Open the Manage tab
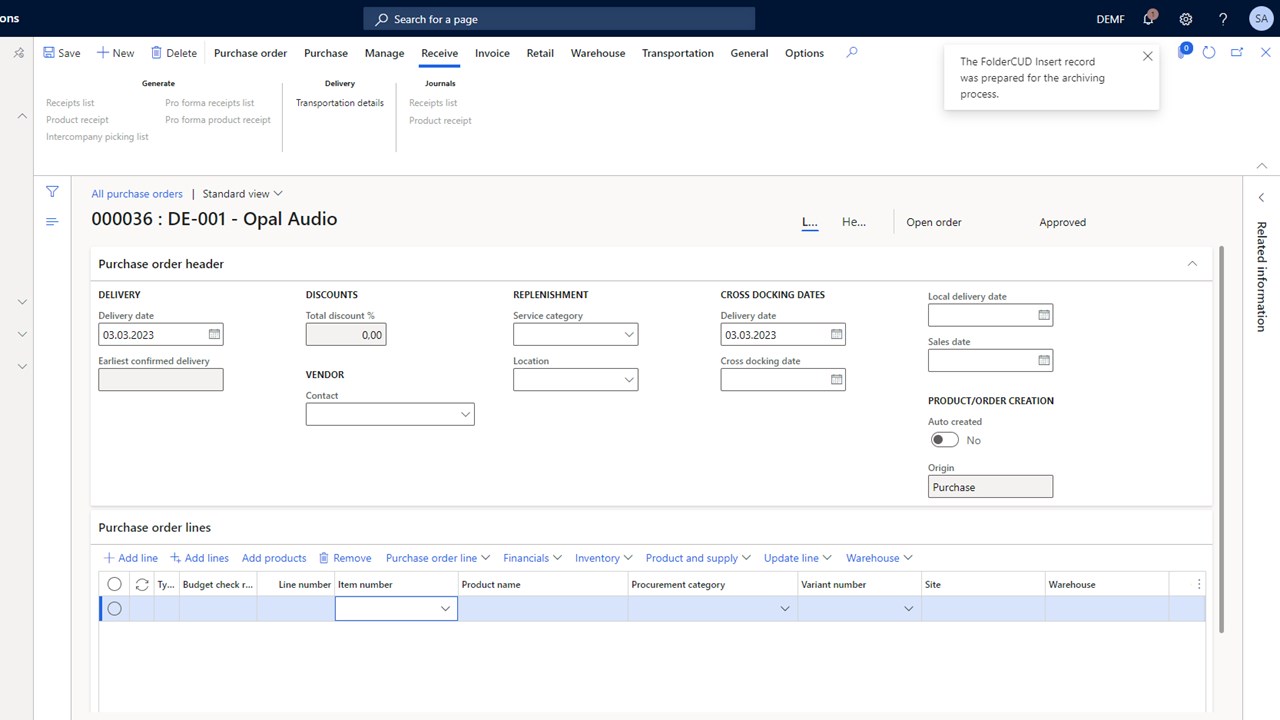 click(384, 53)
